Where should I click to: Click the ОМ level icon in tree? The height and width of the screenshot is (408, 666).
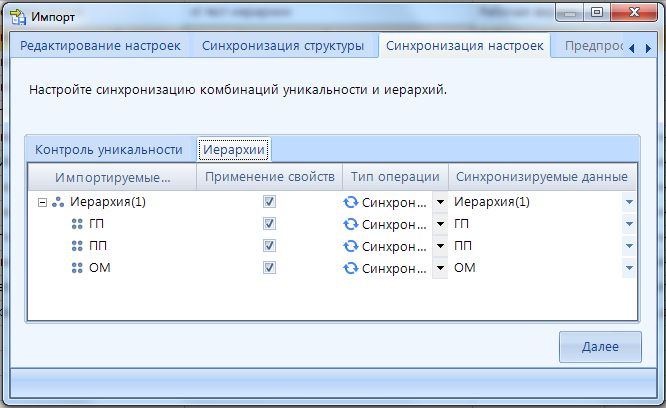click(78, 268)
